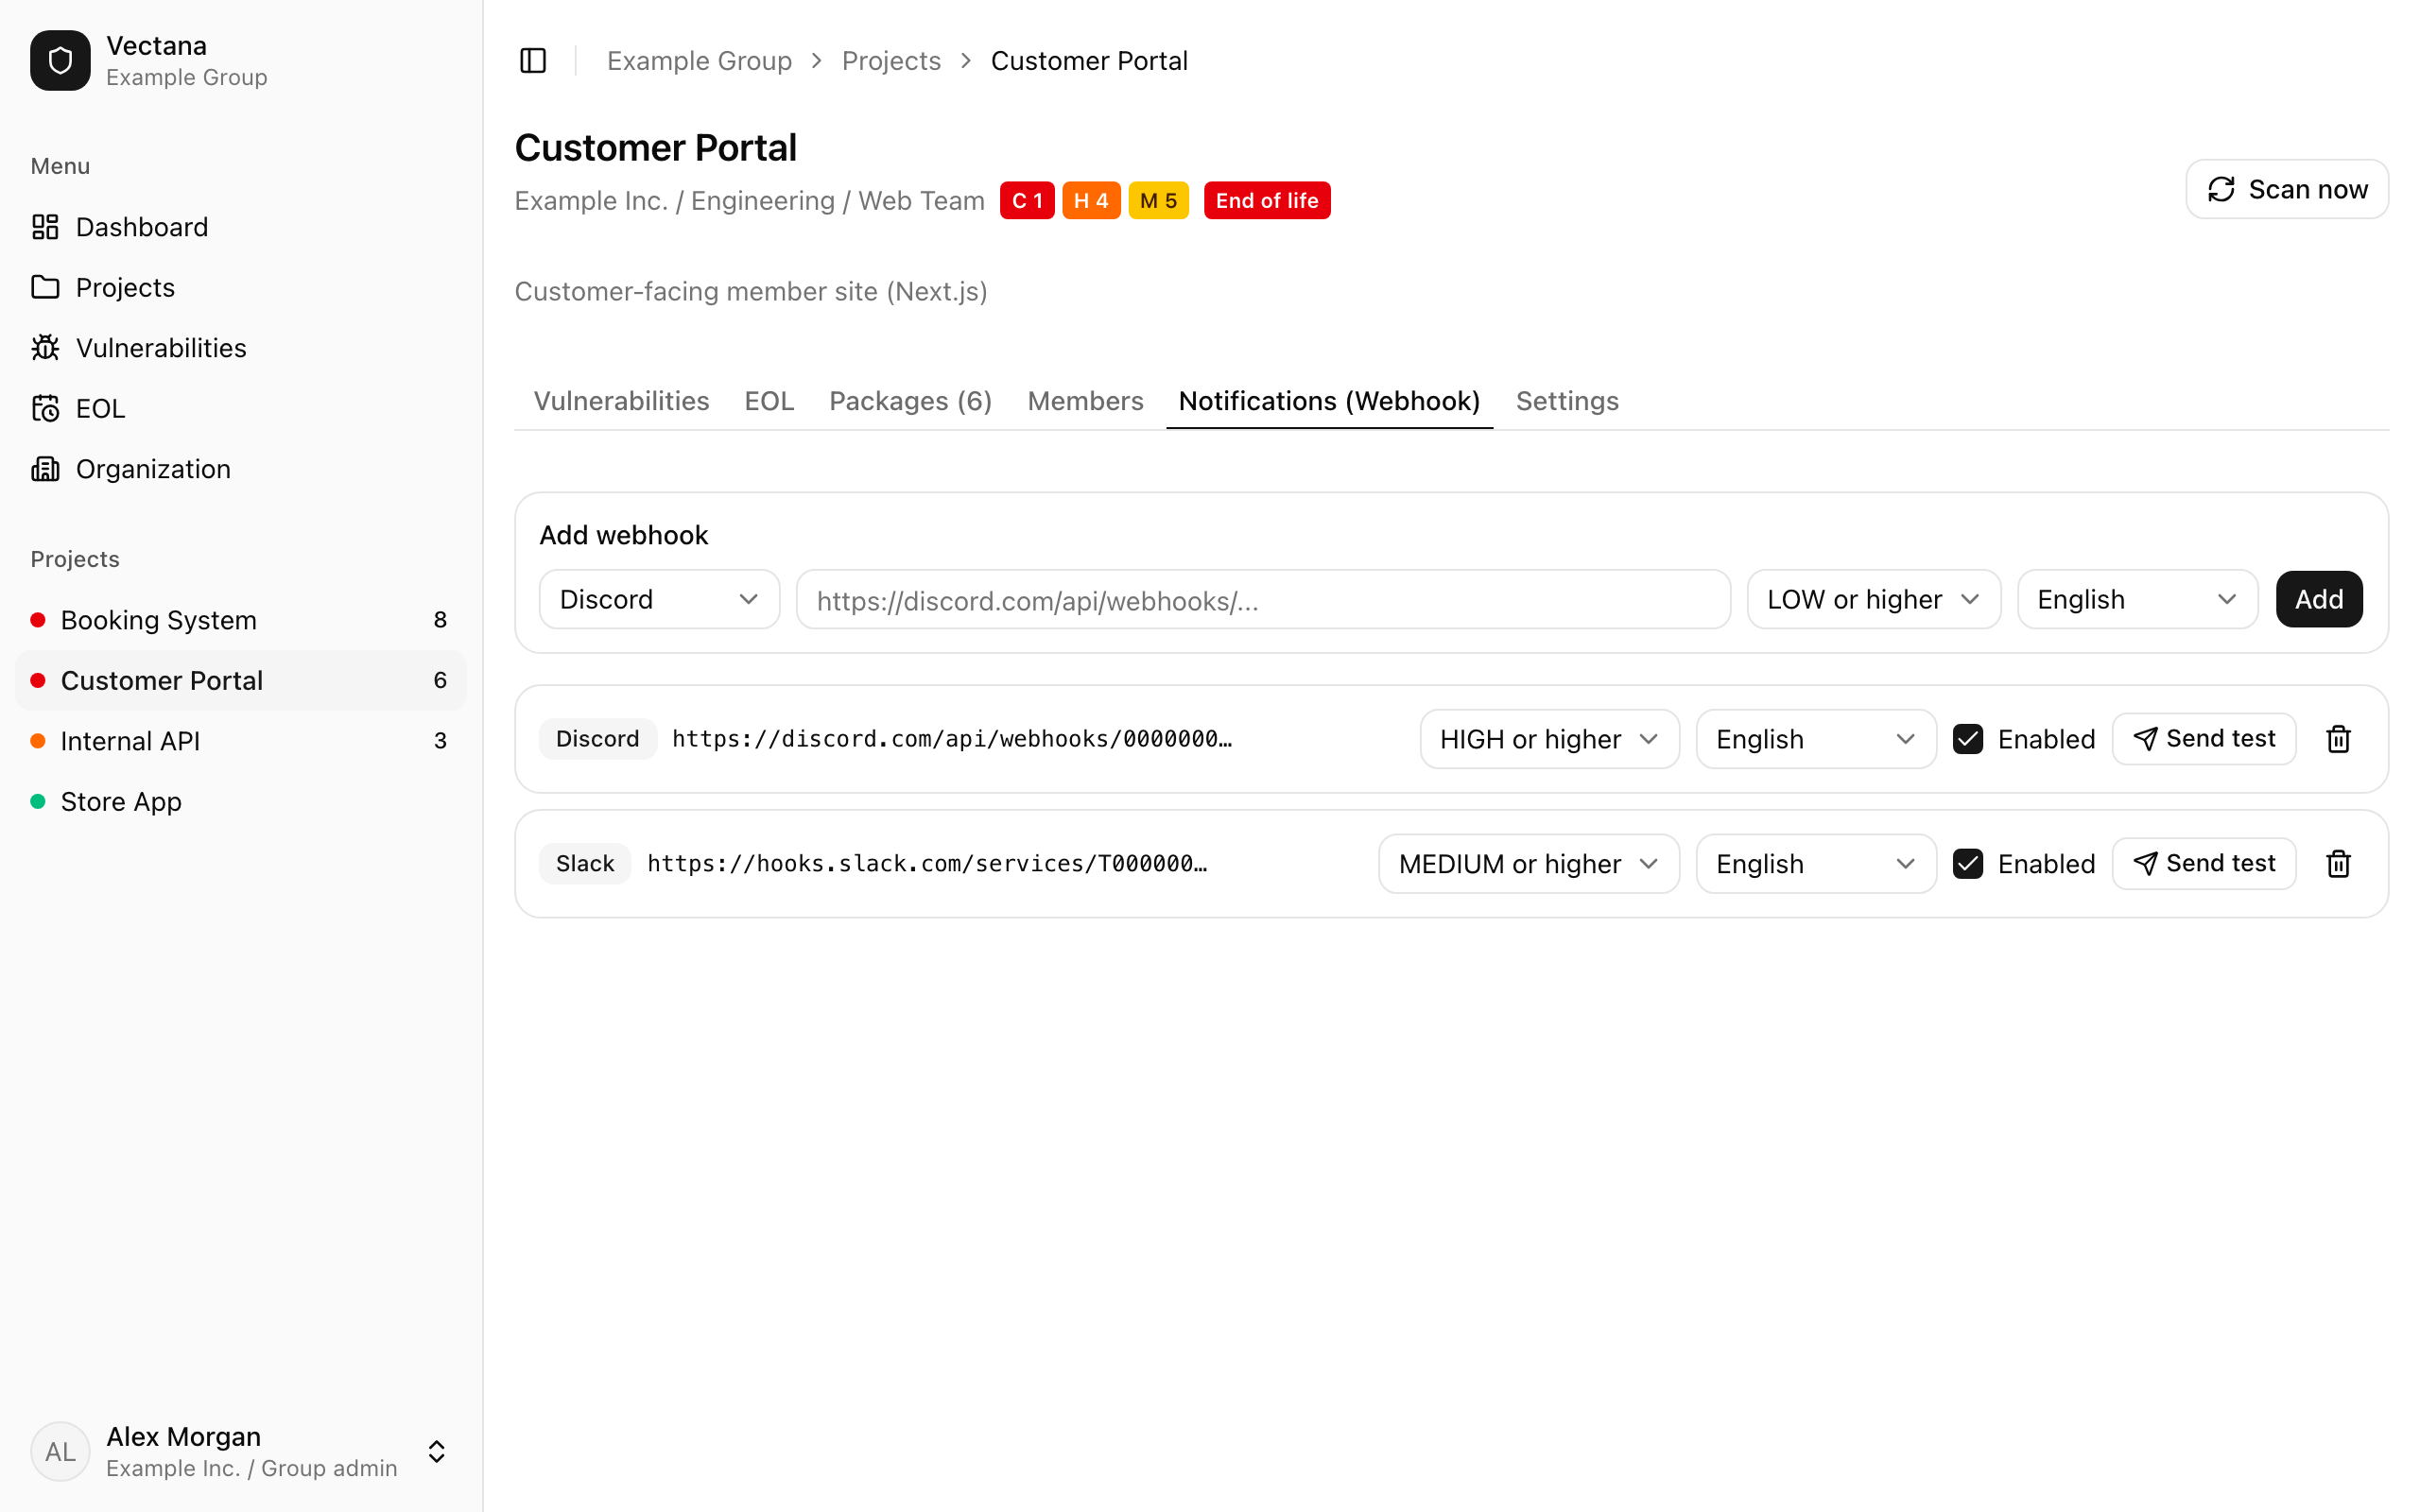2420x1512 pixels.
Task: Click Projects in the breadcrumb
Action: 891,61
